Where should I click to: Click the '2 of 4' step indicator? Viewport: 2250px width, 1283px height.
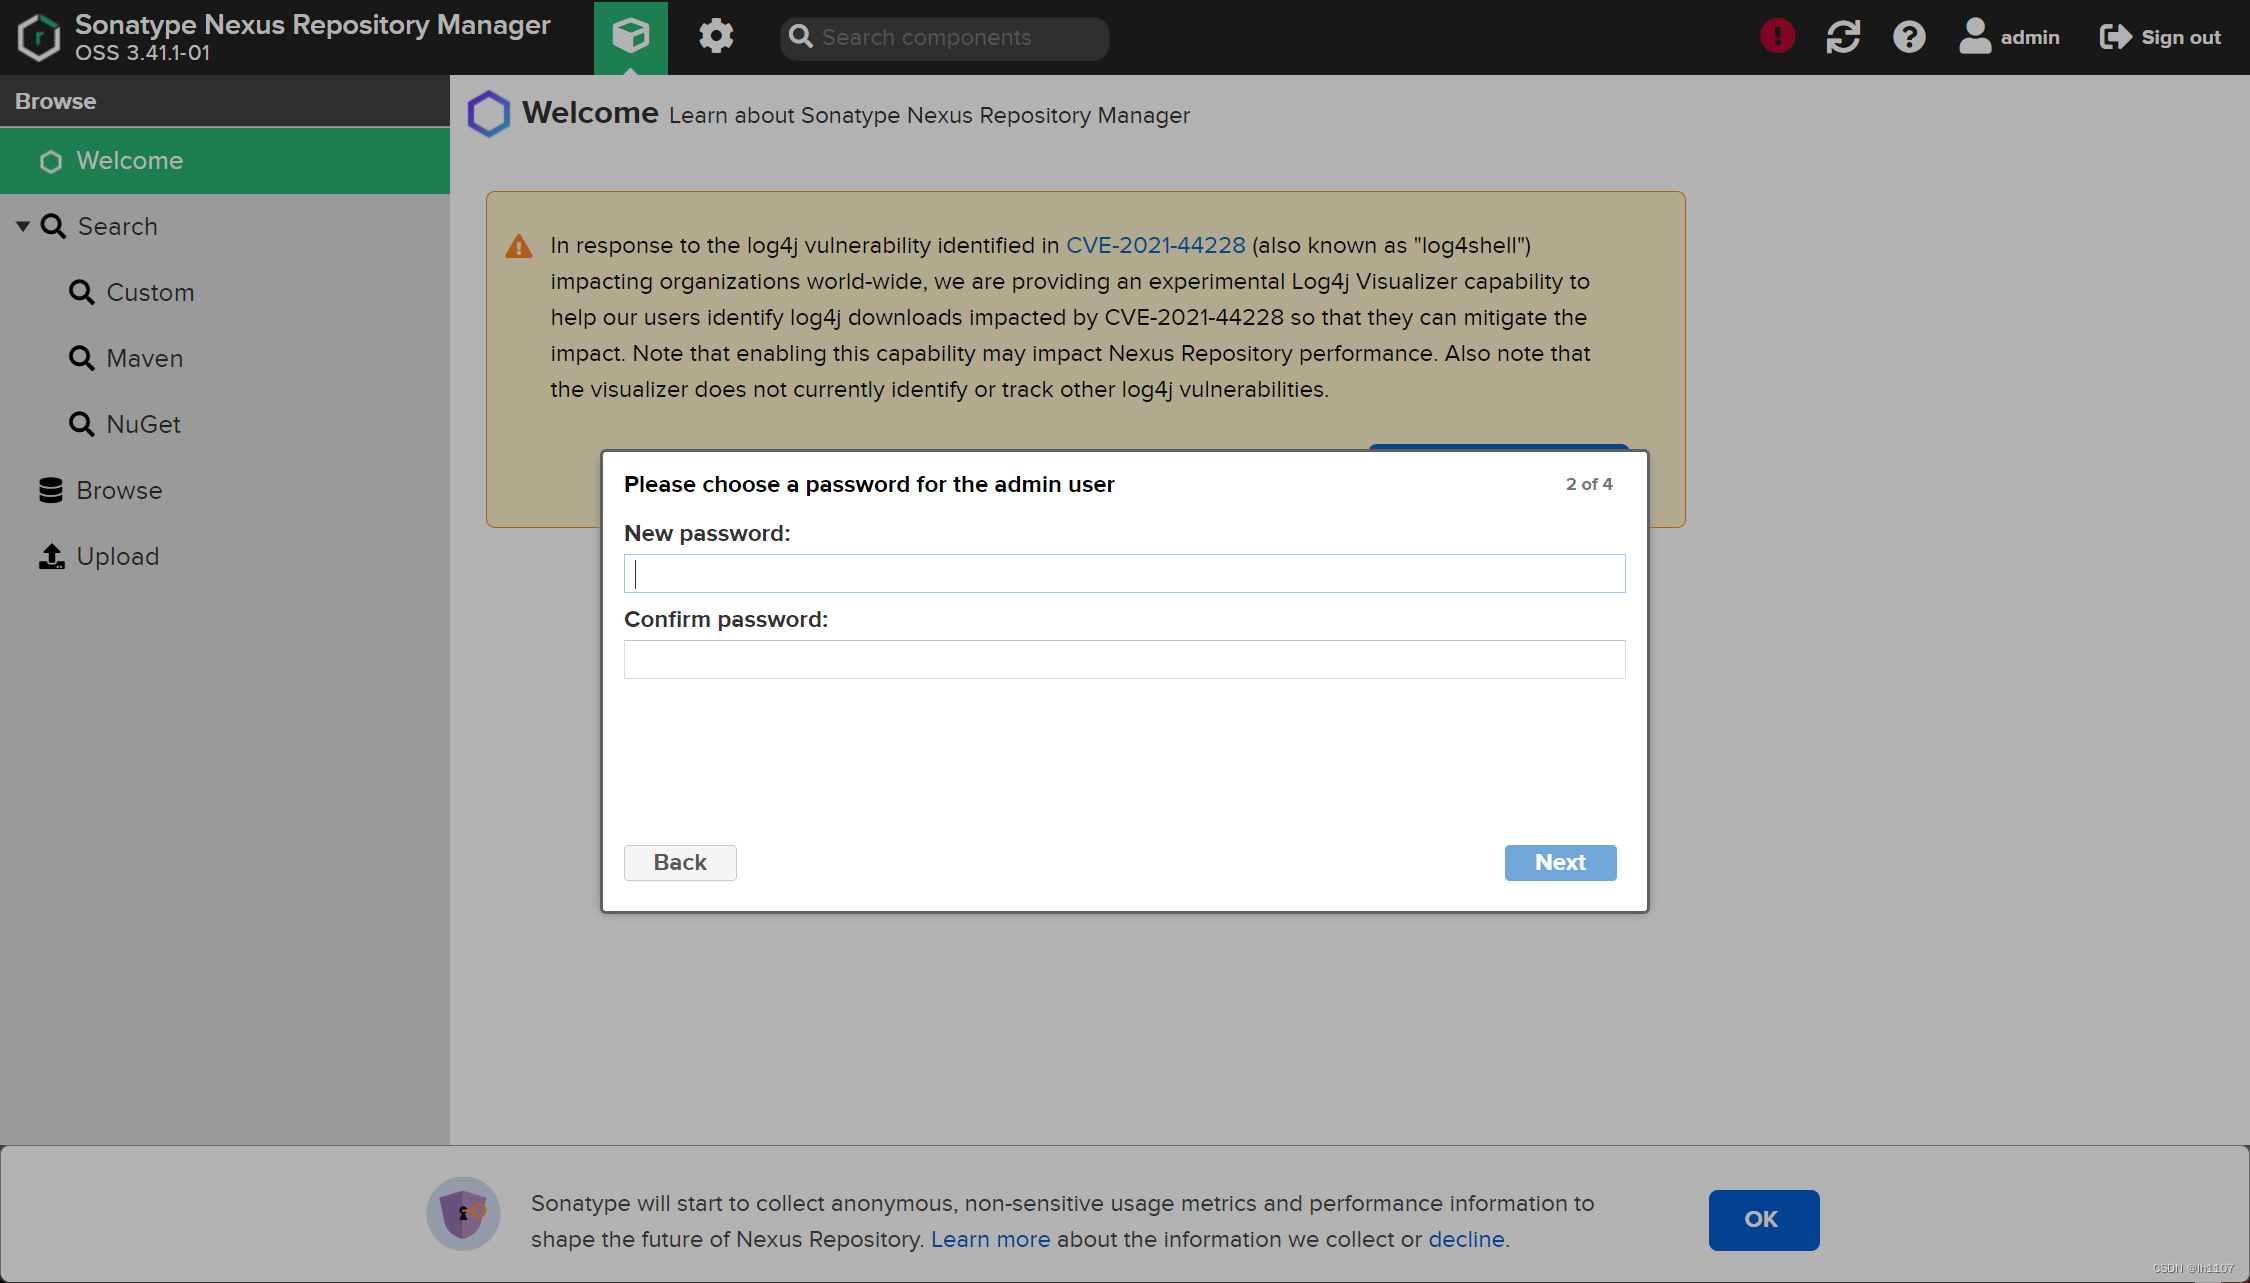pos(1589,484)
